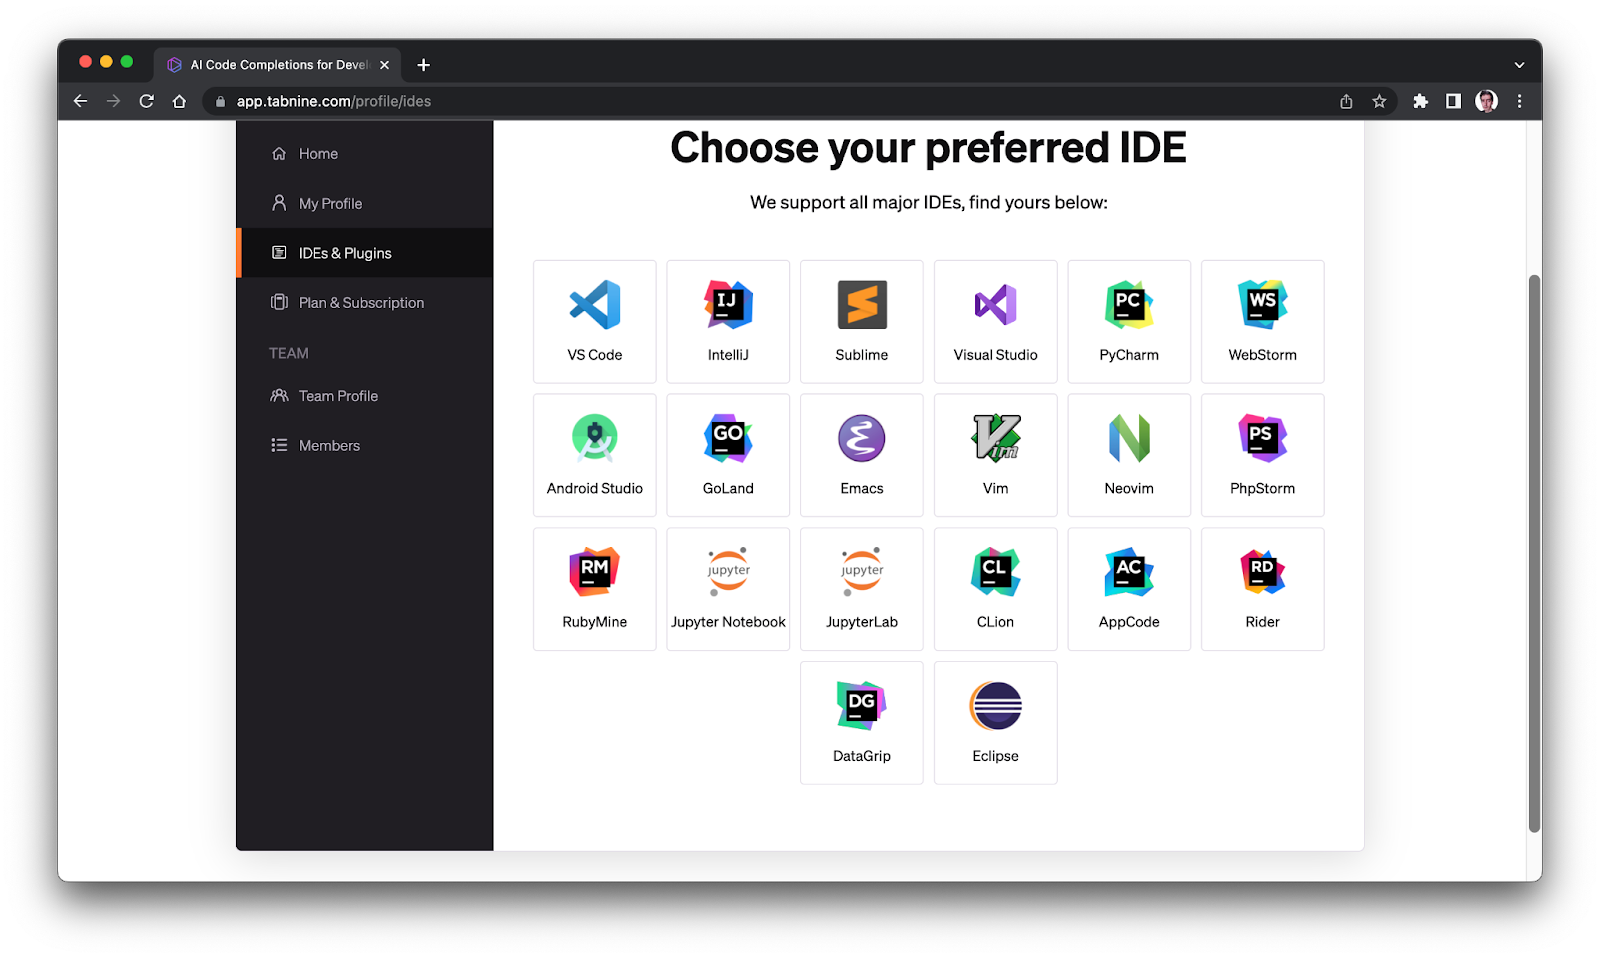Click the WebStorm label text
This screenshot has width=1600, height=958.
1263,355
